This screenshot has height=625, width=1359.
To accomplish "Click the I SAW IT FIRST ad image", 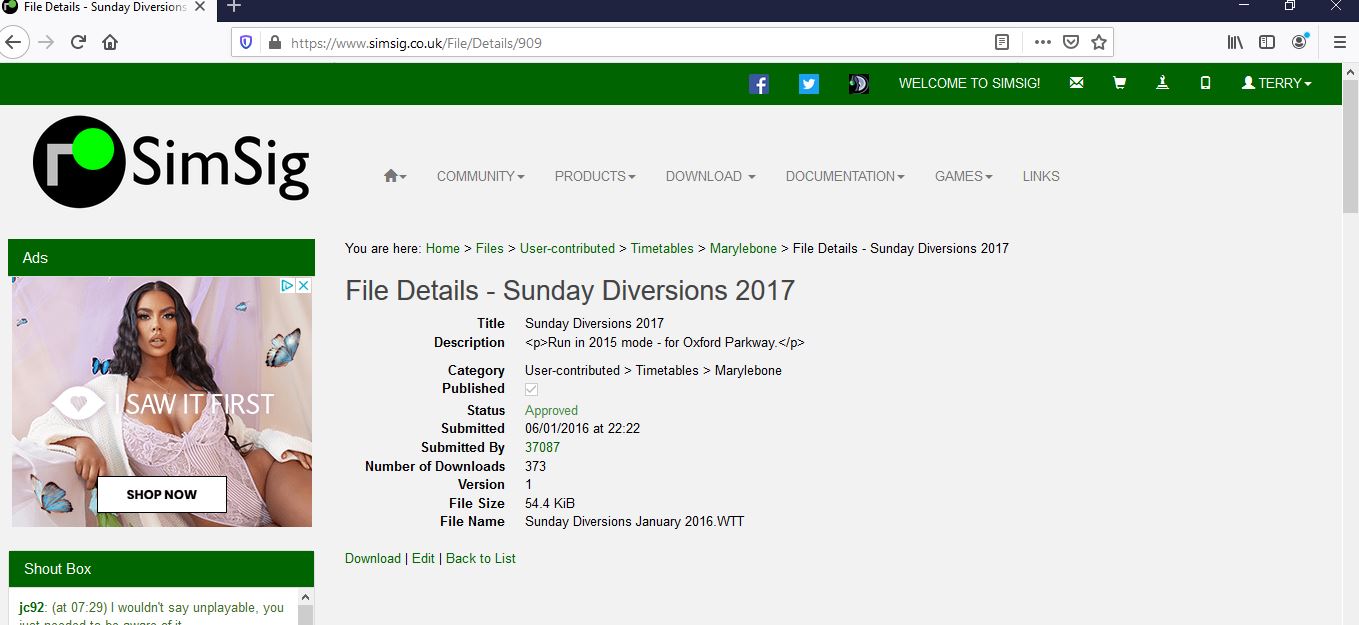I will click(x=162, y=402).
